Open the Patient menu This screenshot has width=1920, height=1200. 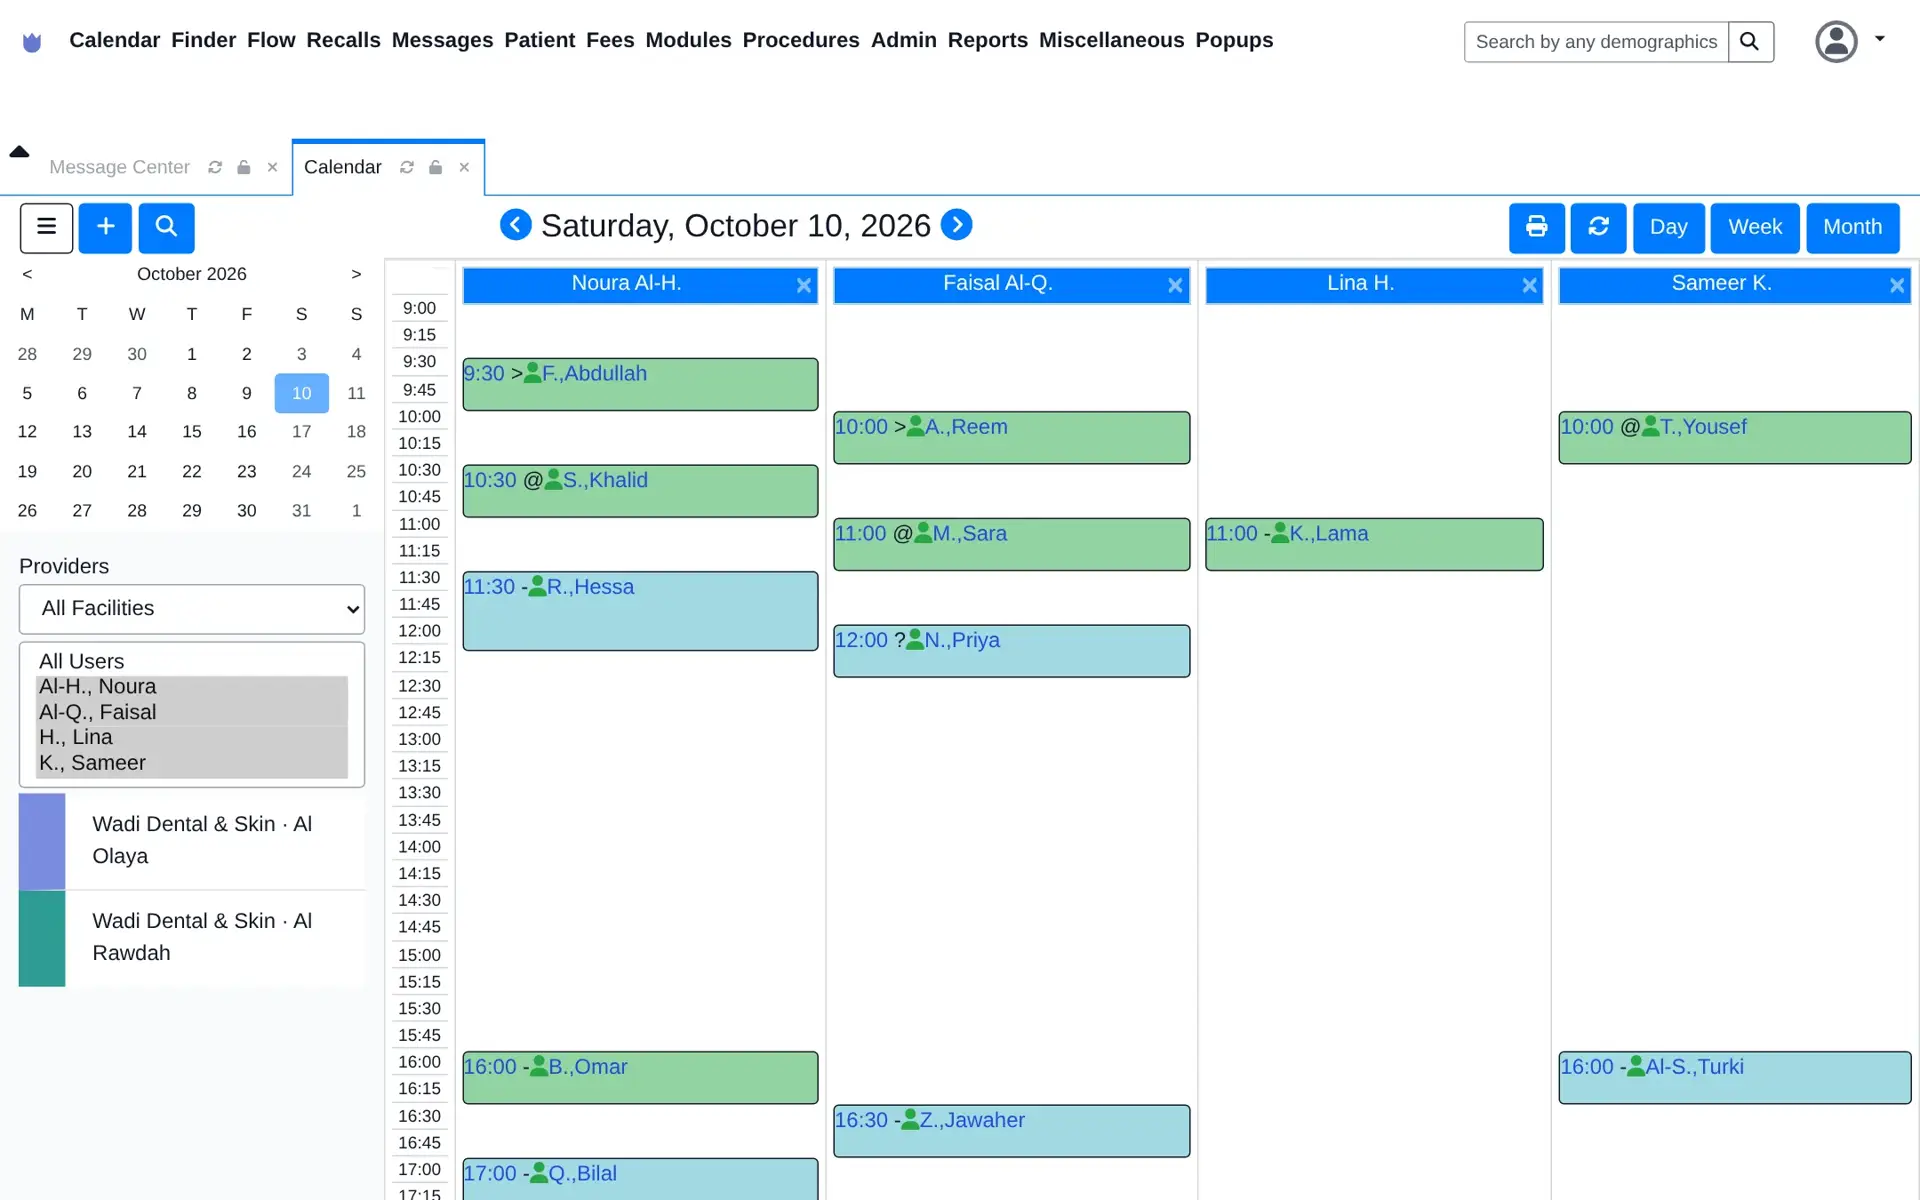[540, 40]
